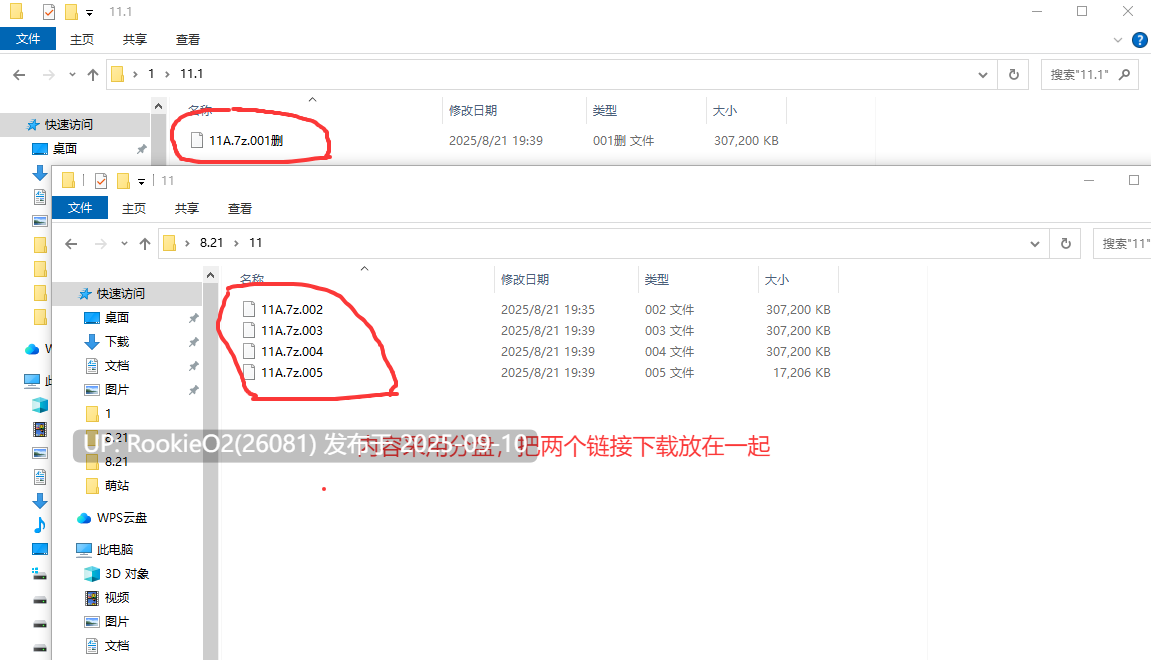Select file 11A.7z.005
This screenshot has height=660, width=1151.
click(292, 373)
